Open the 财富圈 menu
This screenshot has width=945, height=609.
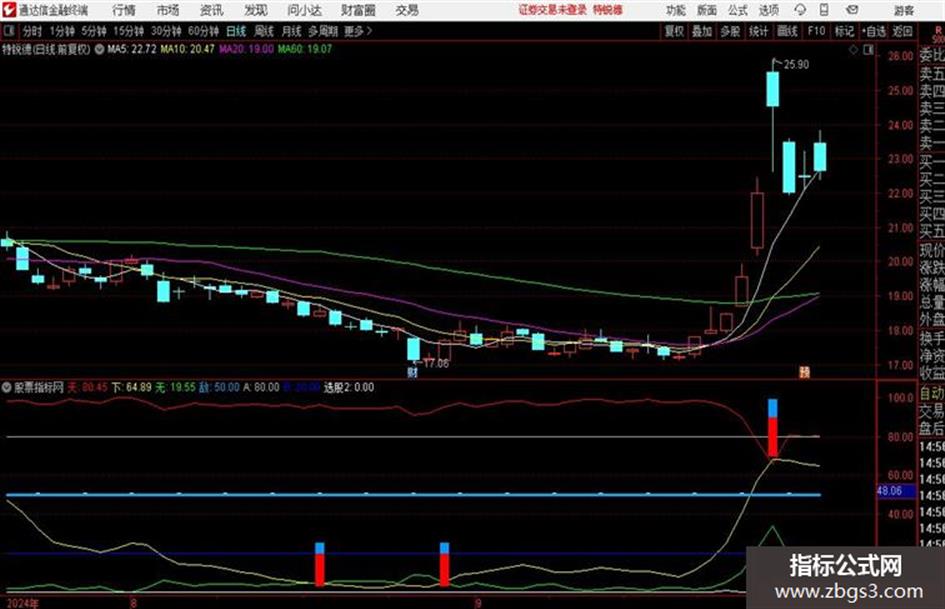point(358,10)
